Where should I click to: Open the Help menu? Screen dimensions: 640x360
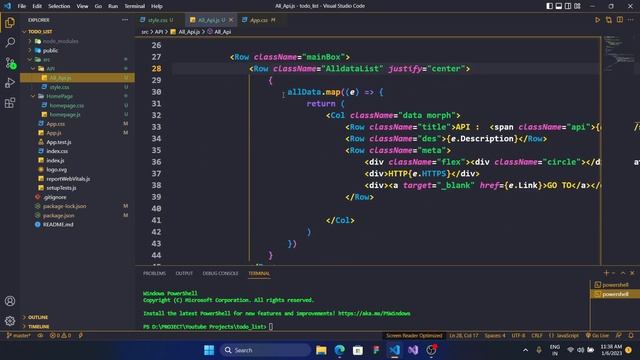click(157, 6)
